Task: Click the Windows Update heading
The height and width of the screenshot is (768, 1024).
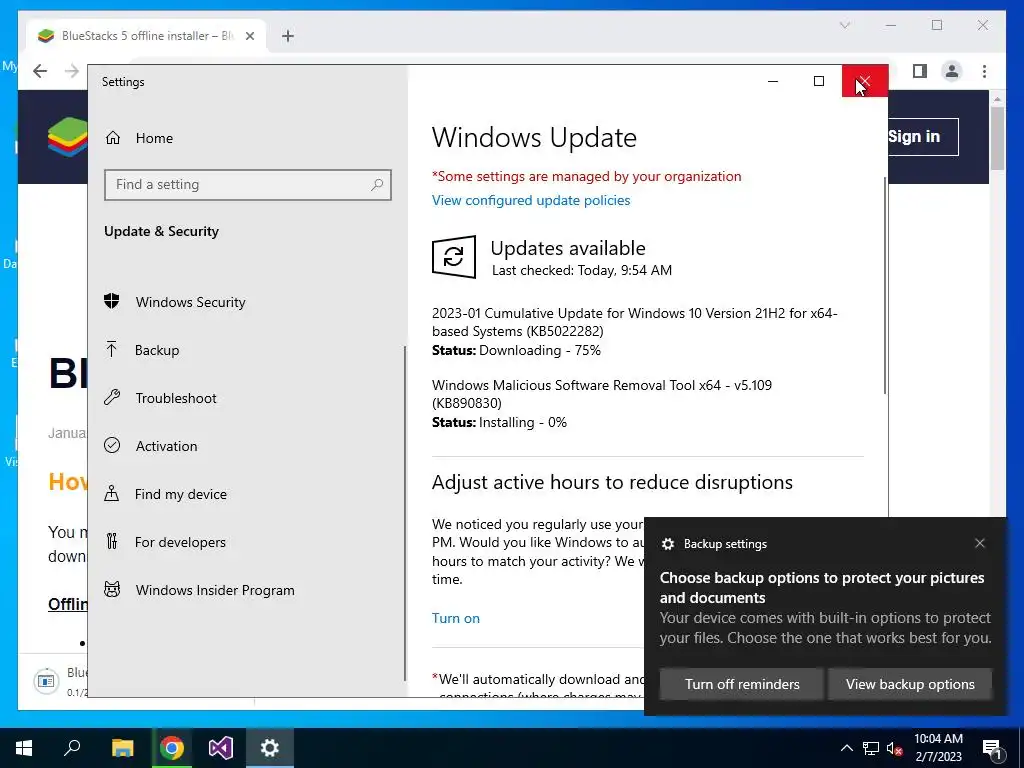Action: pyautogui.click(x=534, y=137)
